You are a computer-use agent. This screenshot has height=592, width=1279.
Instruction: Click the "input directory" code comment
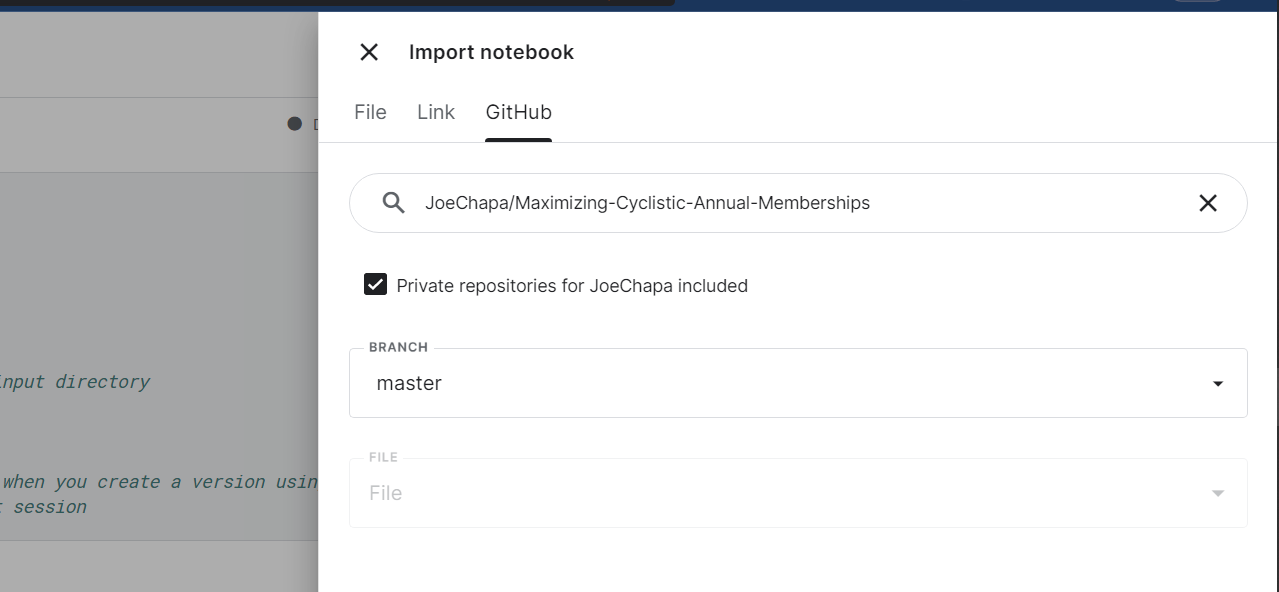pos(76,382)
